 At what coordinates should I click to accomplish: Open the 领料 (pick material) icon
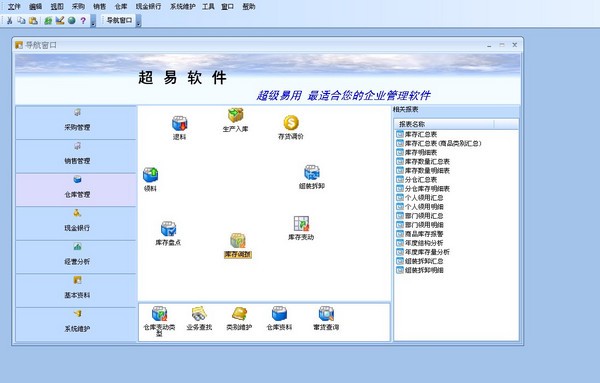tap(150, 175)
